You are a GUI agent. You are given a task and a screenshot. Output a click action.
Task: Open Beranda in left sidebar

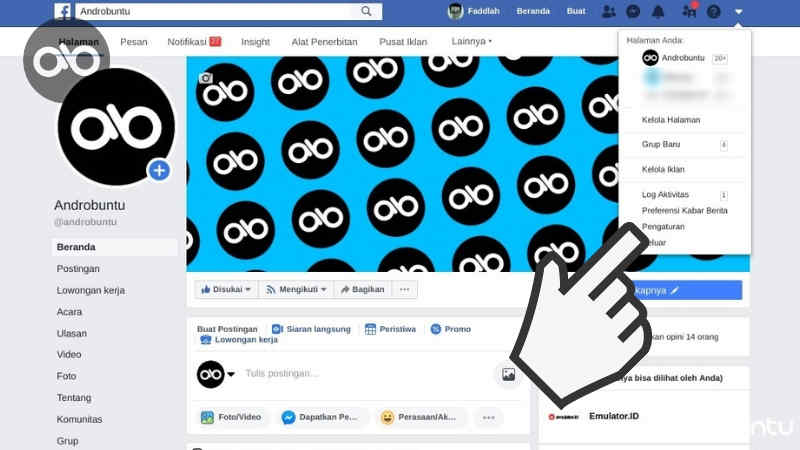[115, 247]
